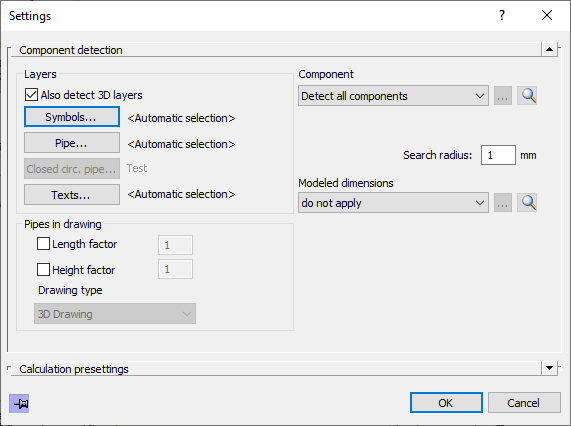571x426 pixels.
Task: Click the Texts... layer button
Action: pyautogui.click(x=72, y=194)
